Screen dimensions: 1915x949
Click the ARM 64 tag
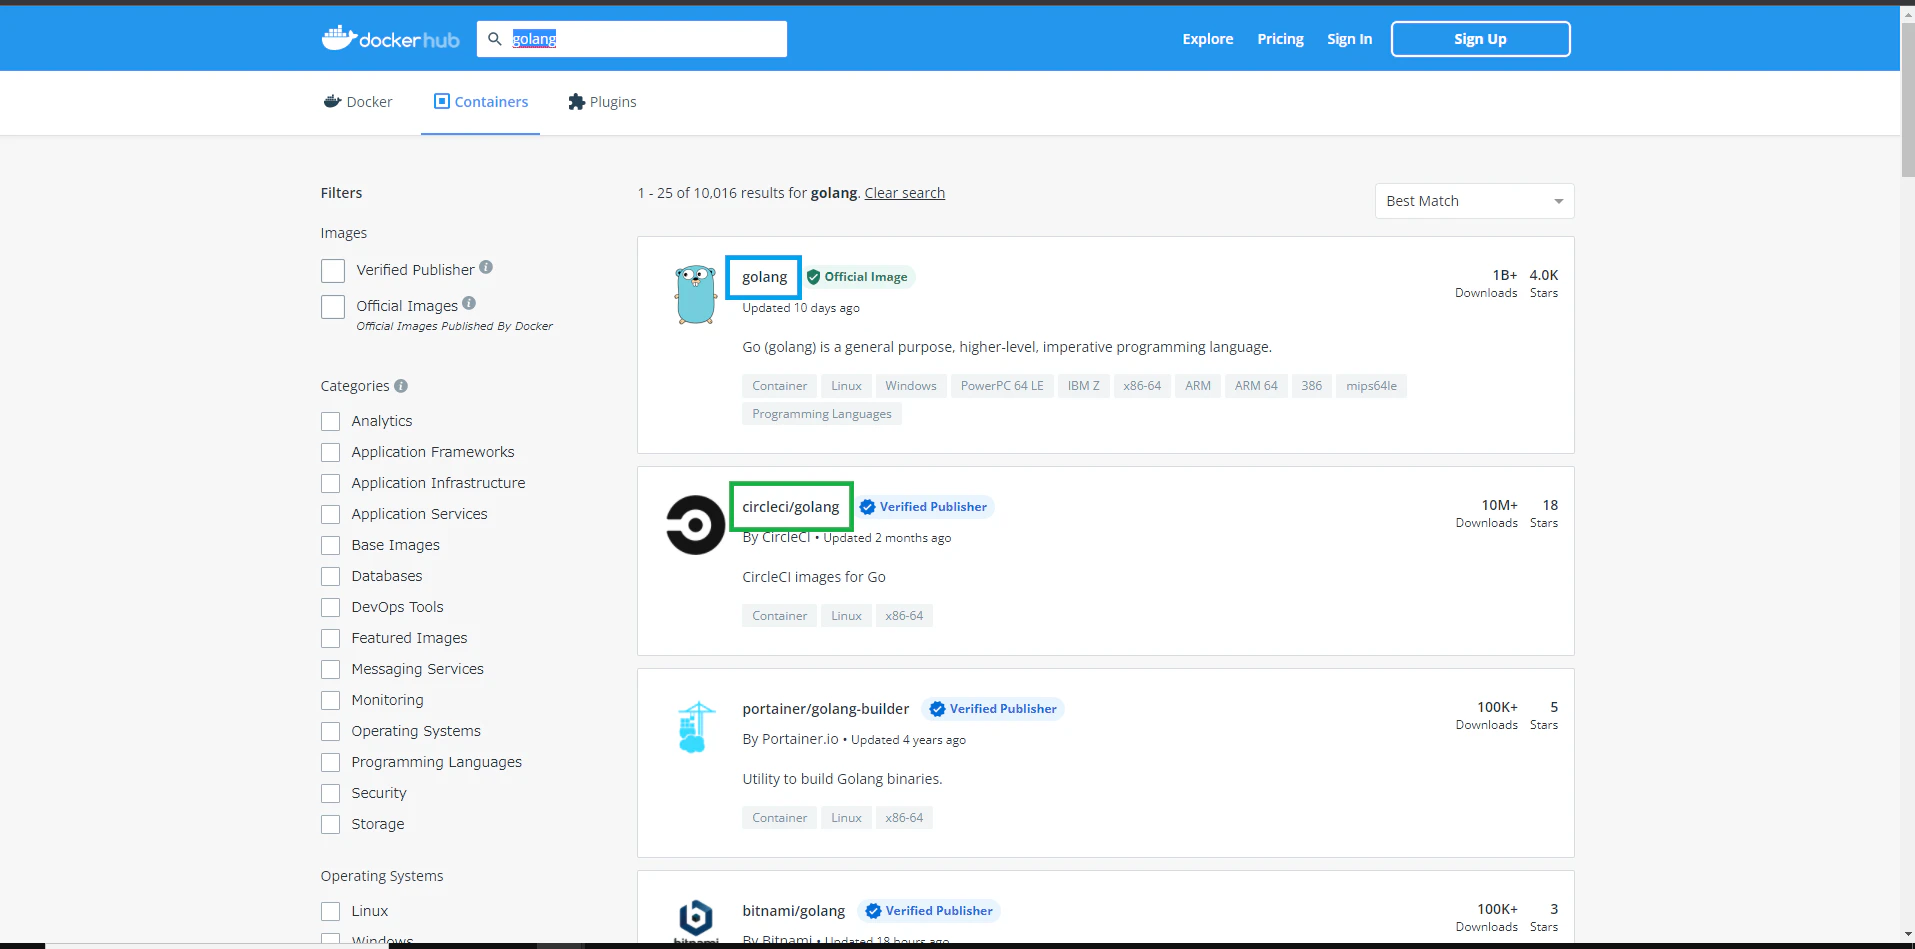tap(1256, 386)
